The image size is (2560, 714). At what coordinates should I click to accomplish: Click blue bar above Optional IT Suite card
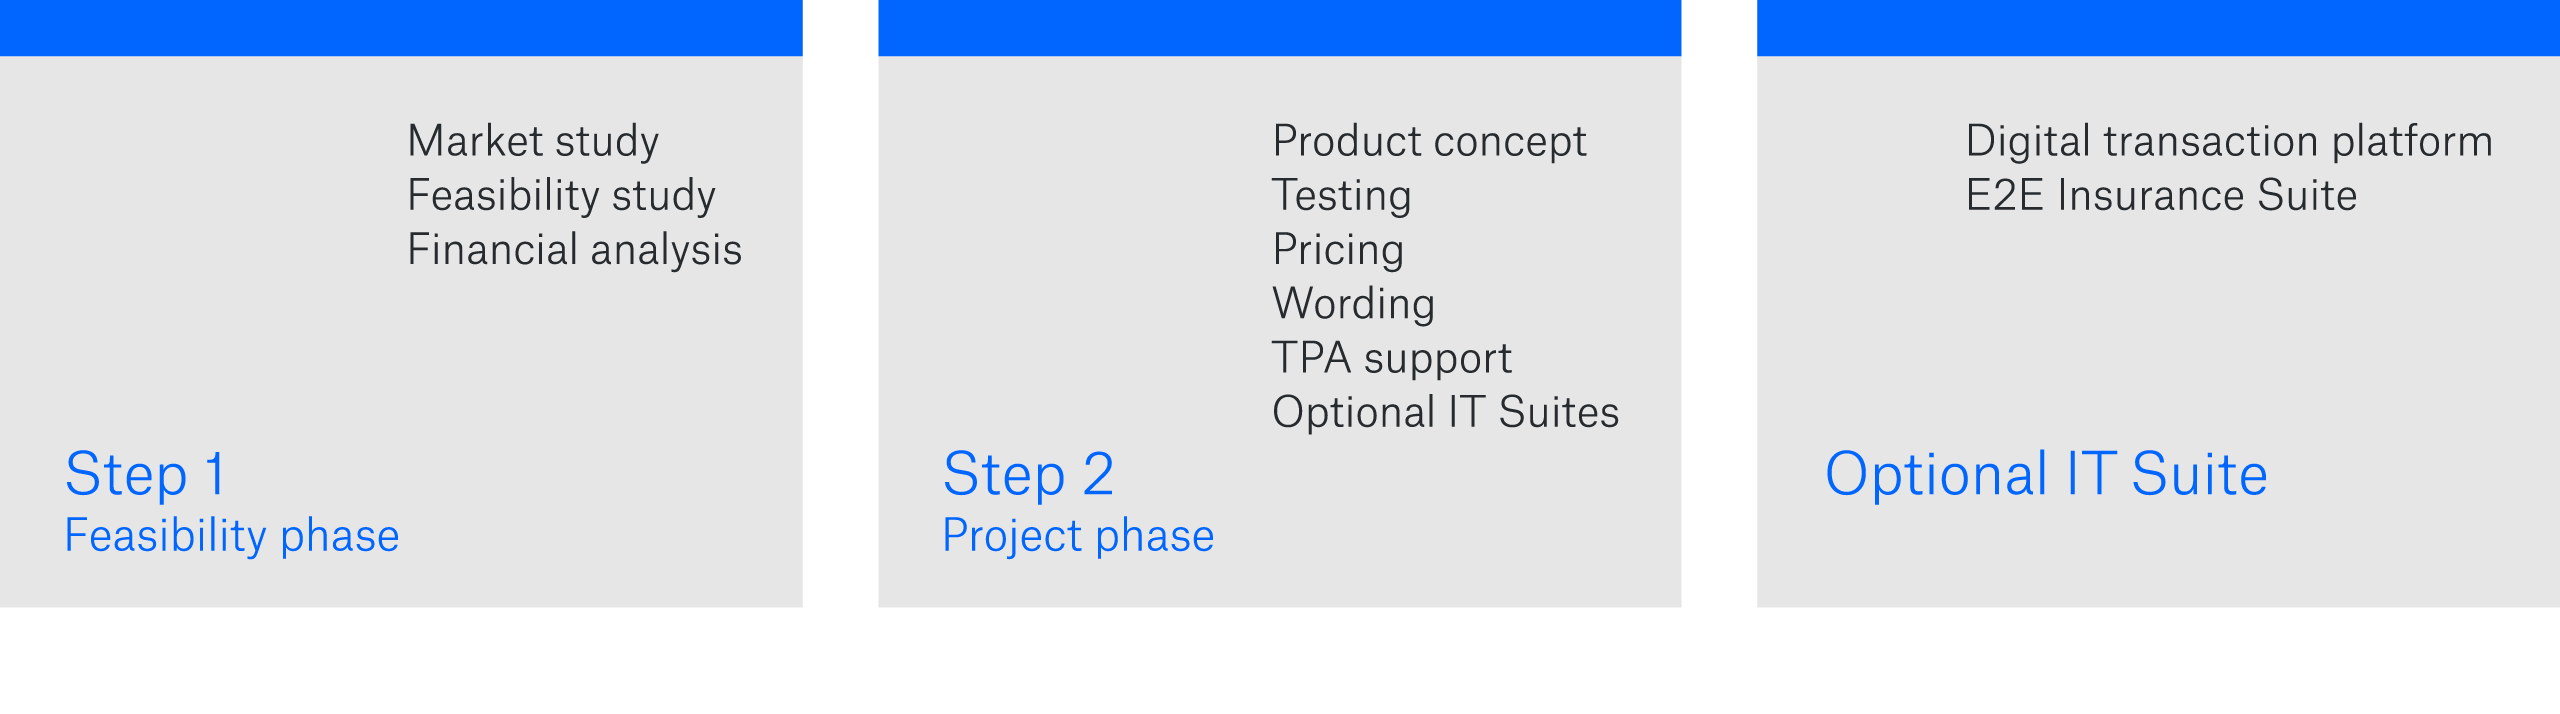click(2158, 27)
